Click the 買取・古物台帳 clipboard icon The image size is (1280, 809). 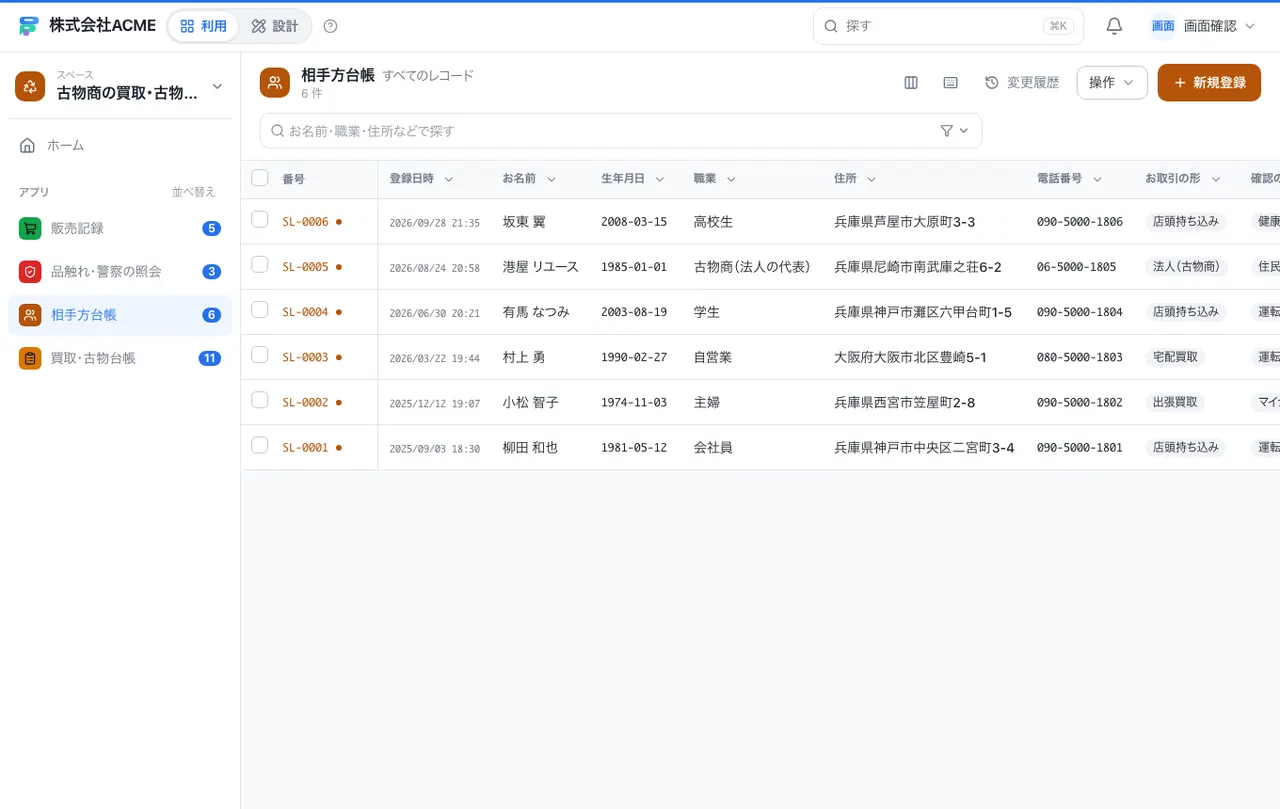tap(30, 358)
